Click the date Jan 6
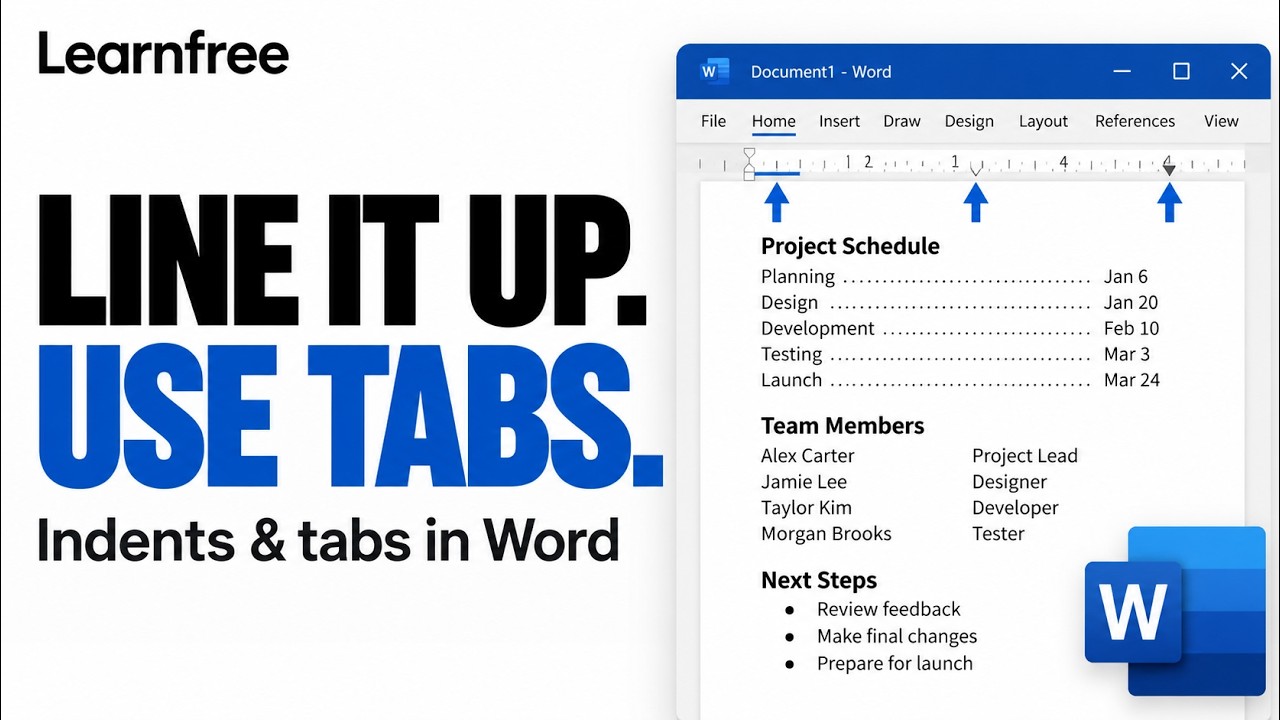 pyautogui.click(x=1126, y=277)
